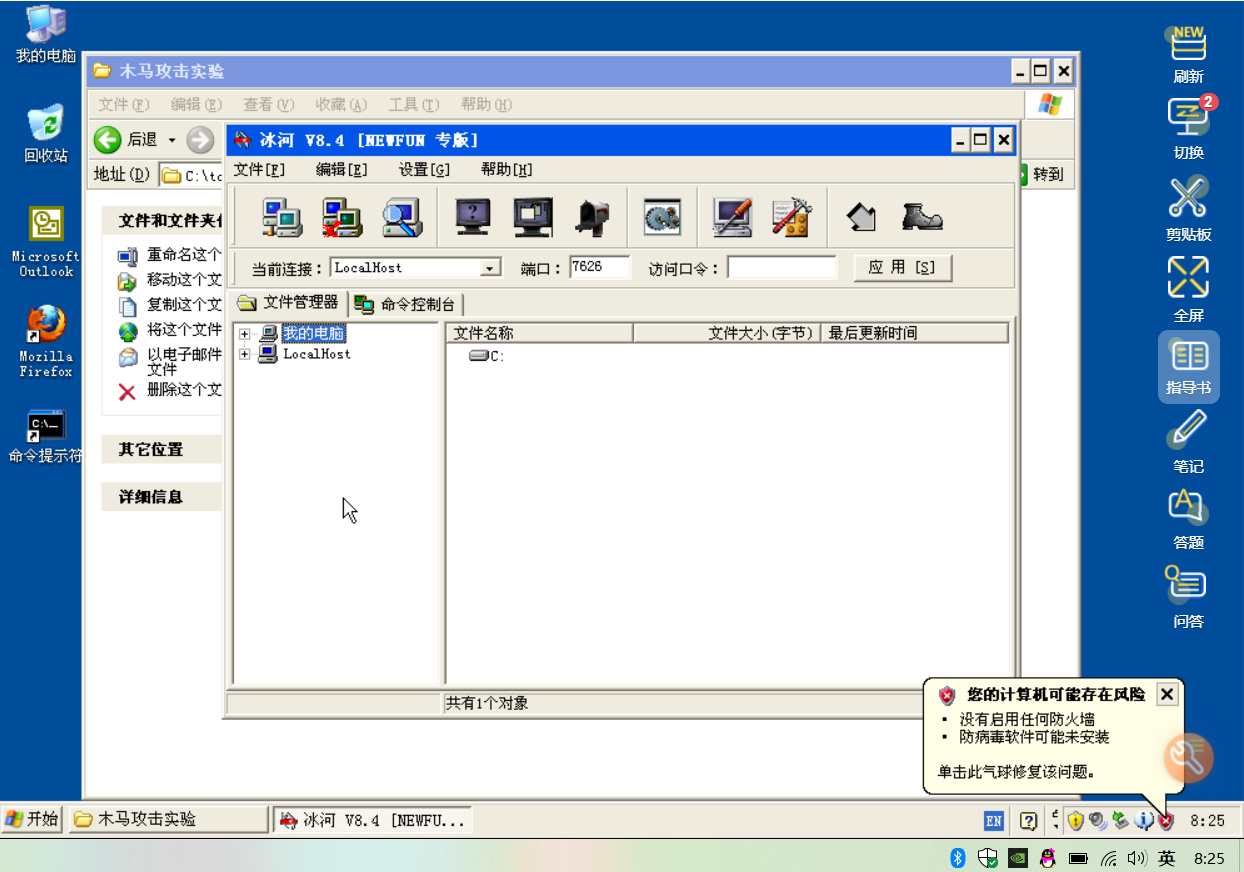The height and width of the screenshot is (872, 1244).
Task: Click 后退 back button in Explorer window
Action: (126, 139)
